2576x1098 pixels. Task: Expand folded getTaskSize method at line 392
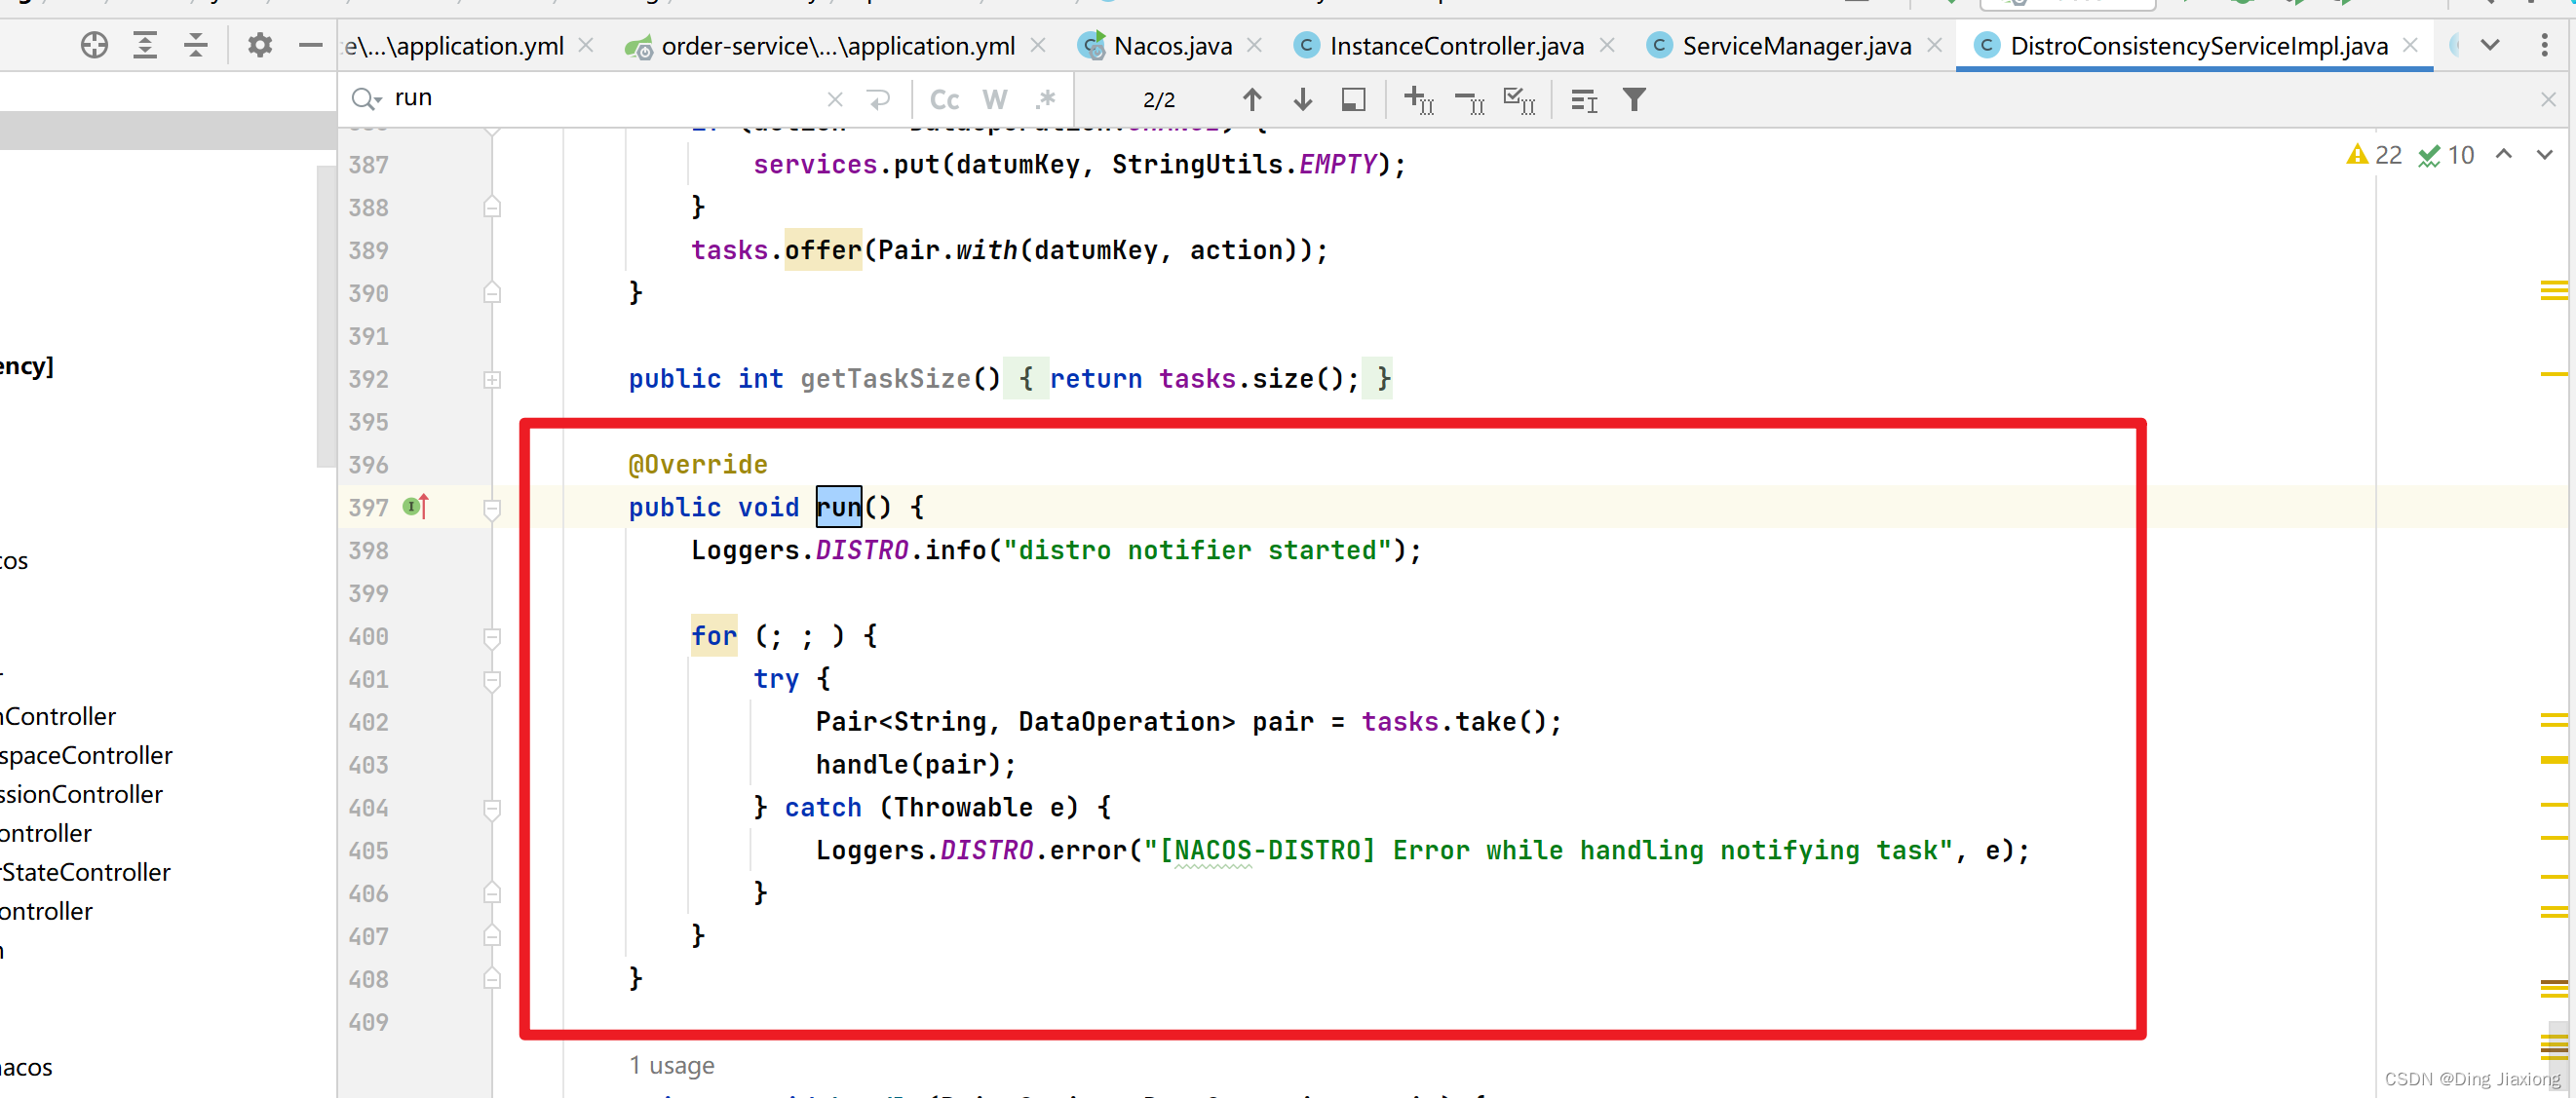pyautogui.click(x=492, y=380)
